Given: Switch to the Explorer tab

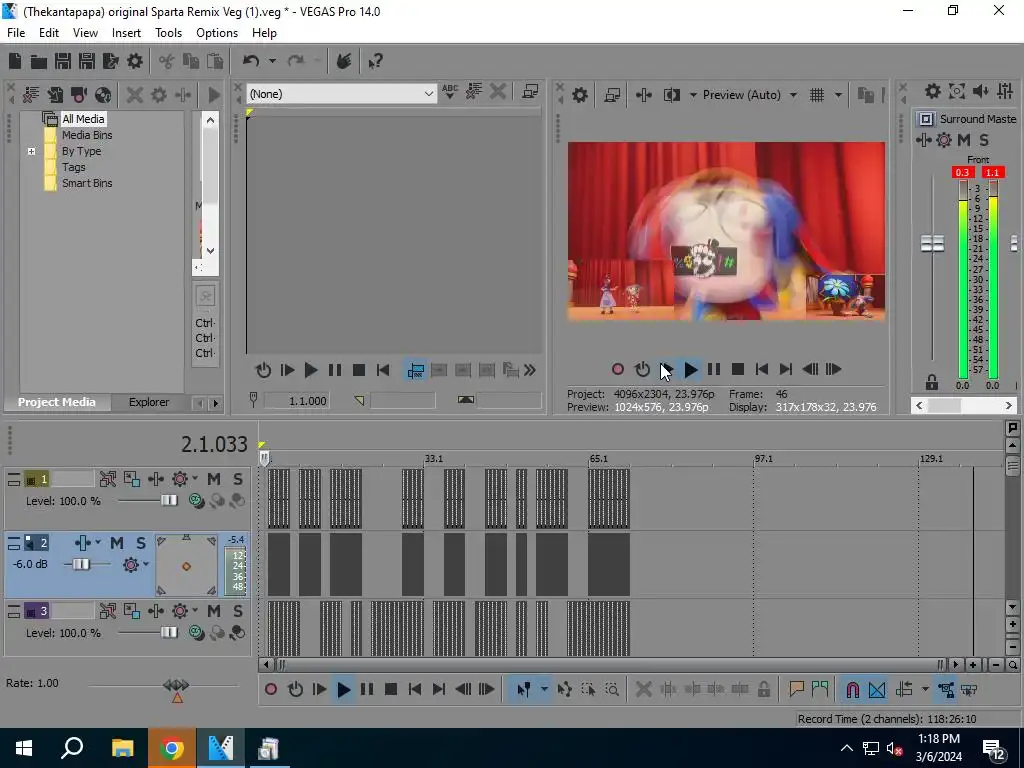Looking at the screenshot, I should [x=149, y=402].
